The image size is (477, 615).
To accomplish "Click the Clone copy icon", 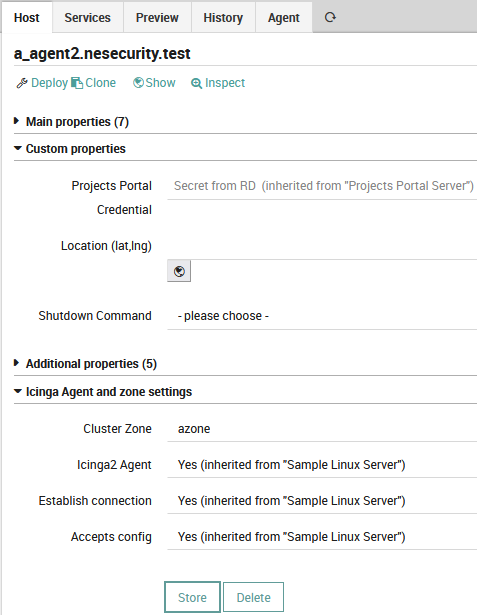I will 77,83.
